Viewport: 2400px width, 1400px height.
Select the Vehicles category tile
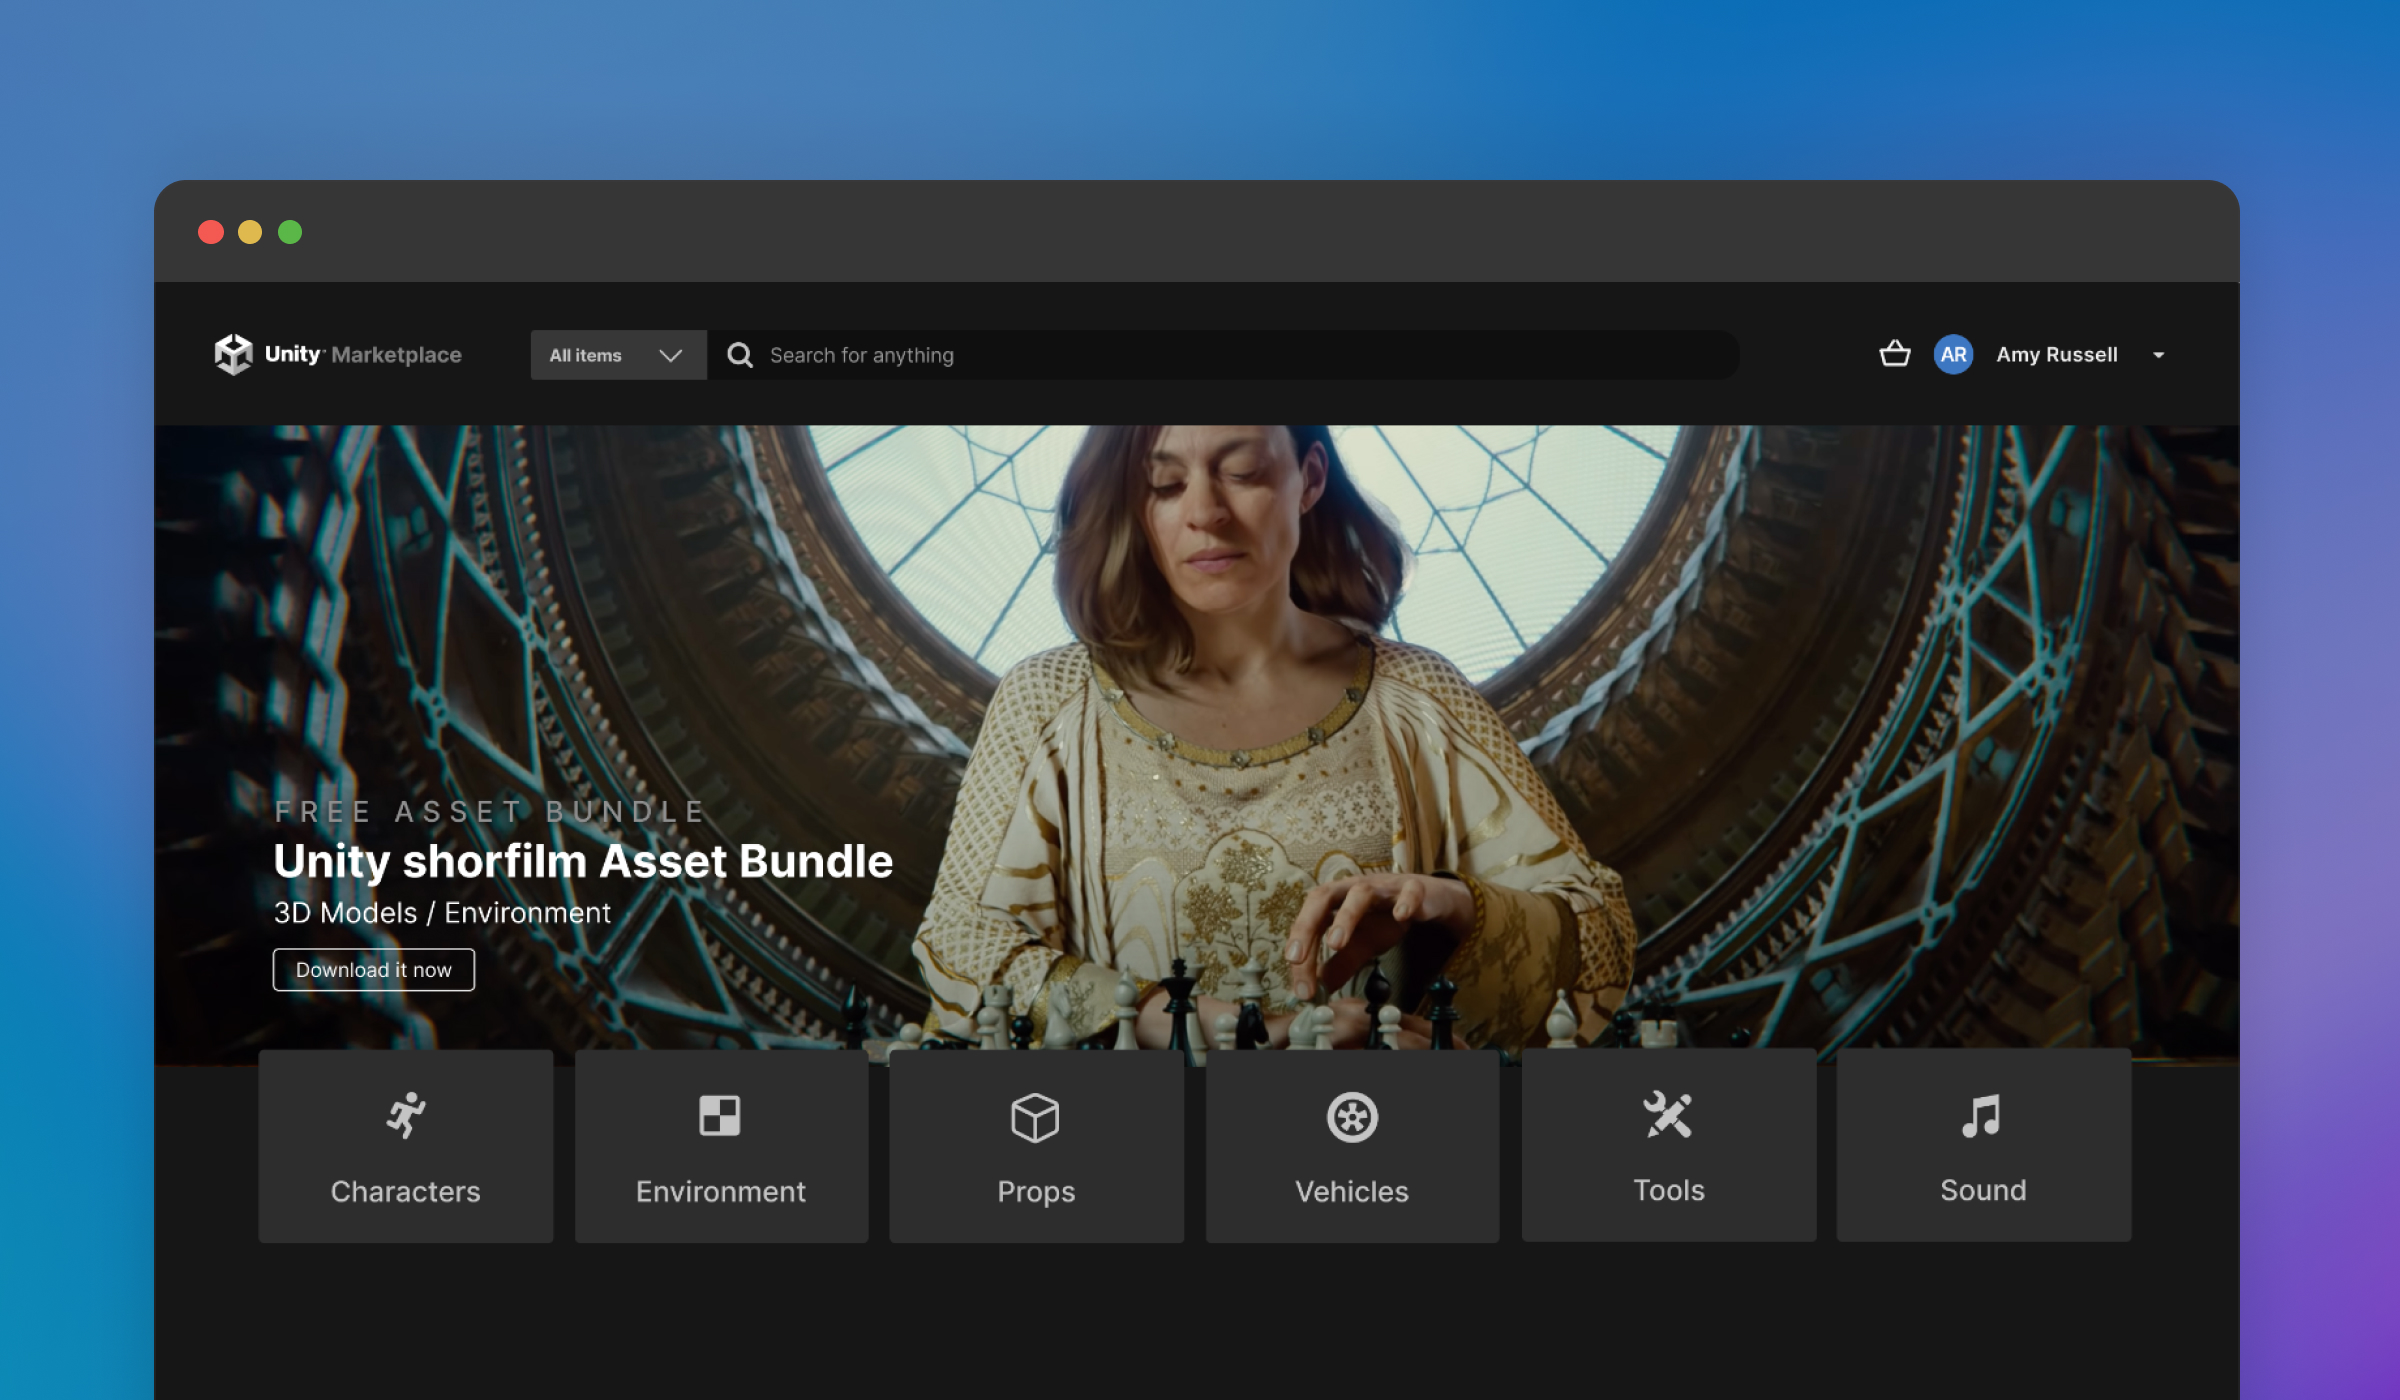1352,1146
